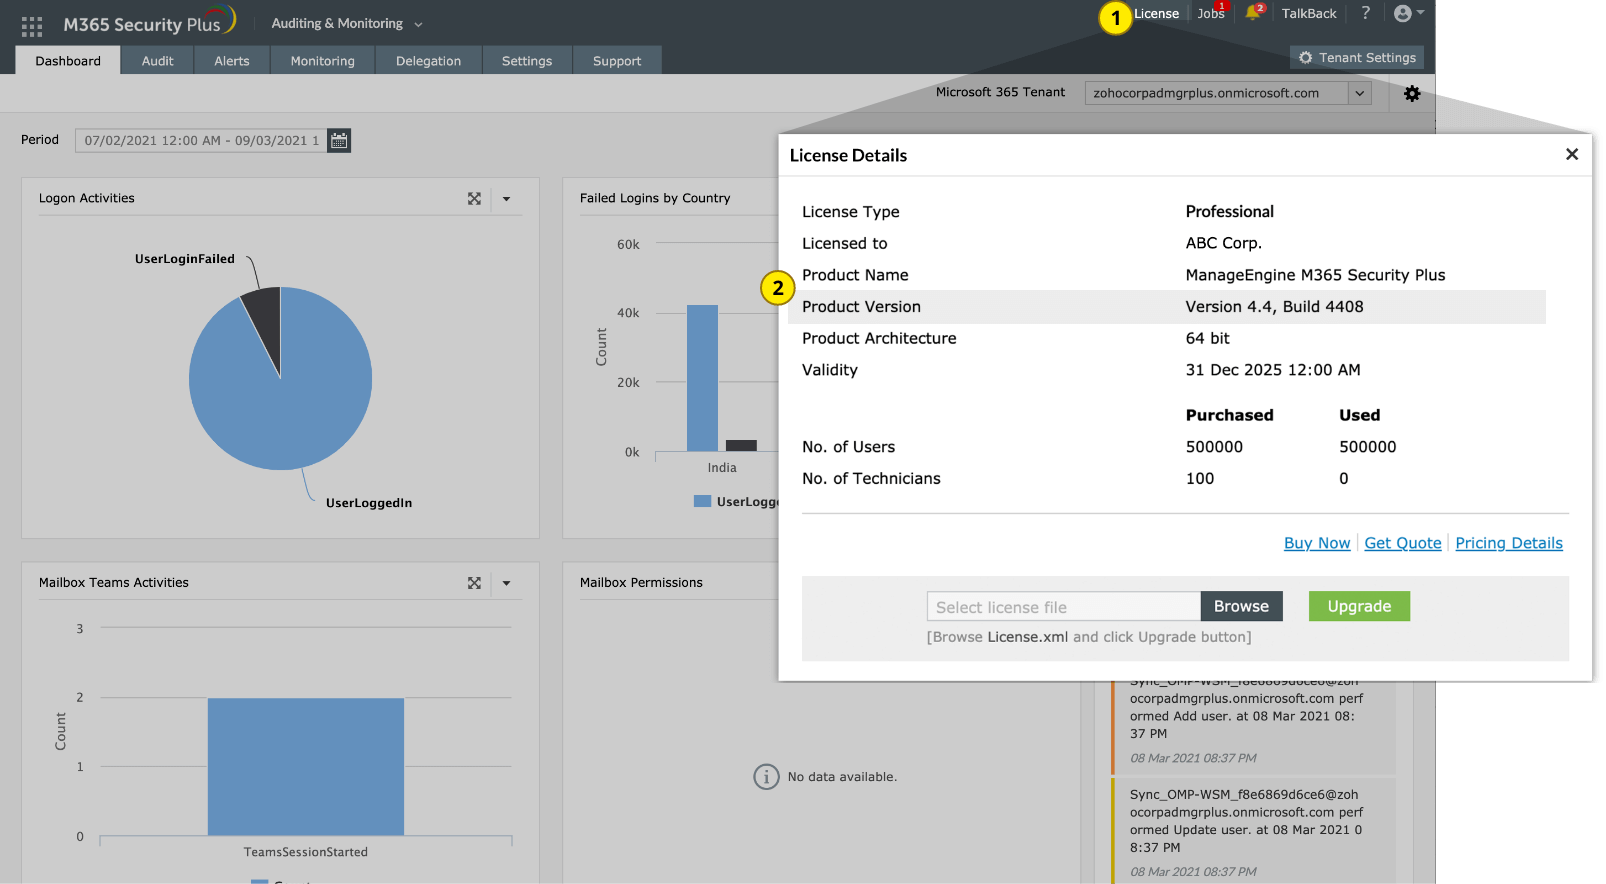Click the 'Professional' license type value
This screenshot has width=1606, height=884.
click(x=1230, y=212)
